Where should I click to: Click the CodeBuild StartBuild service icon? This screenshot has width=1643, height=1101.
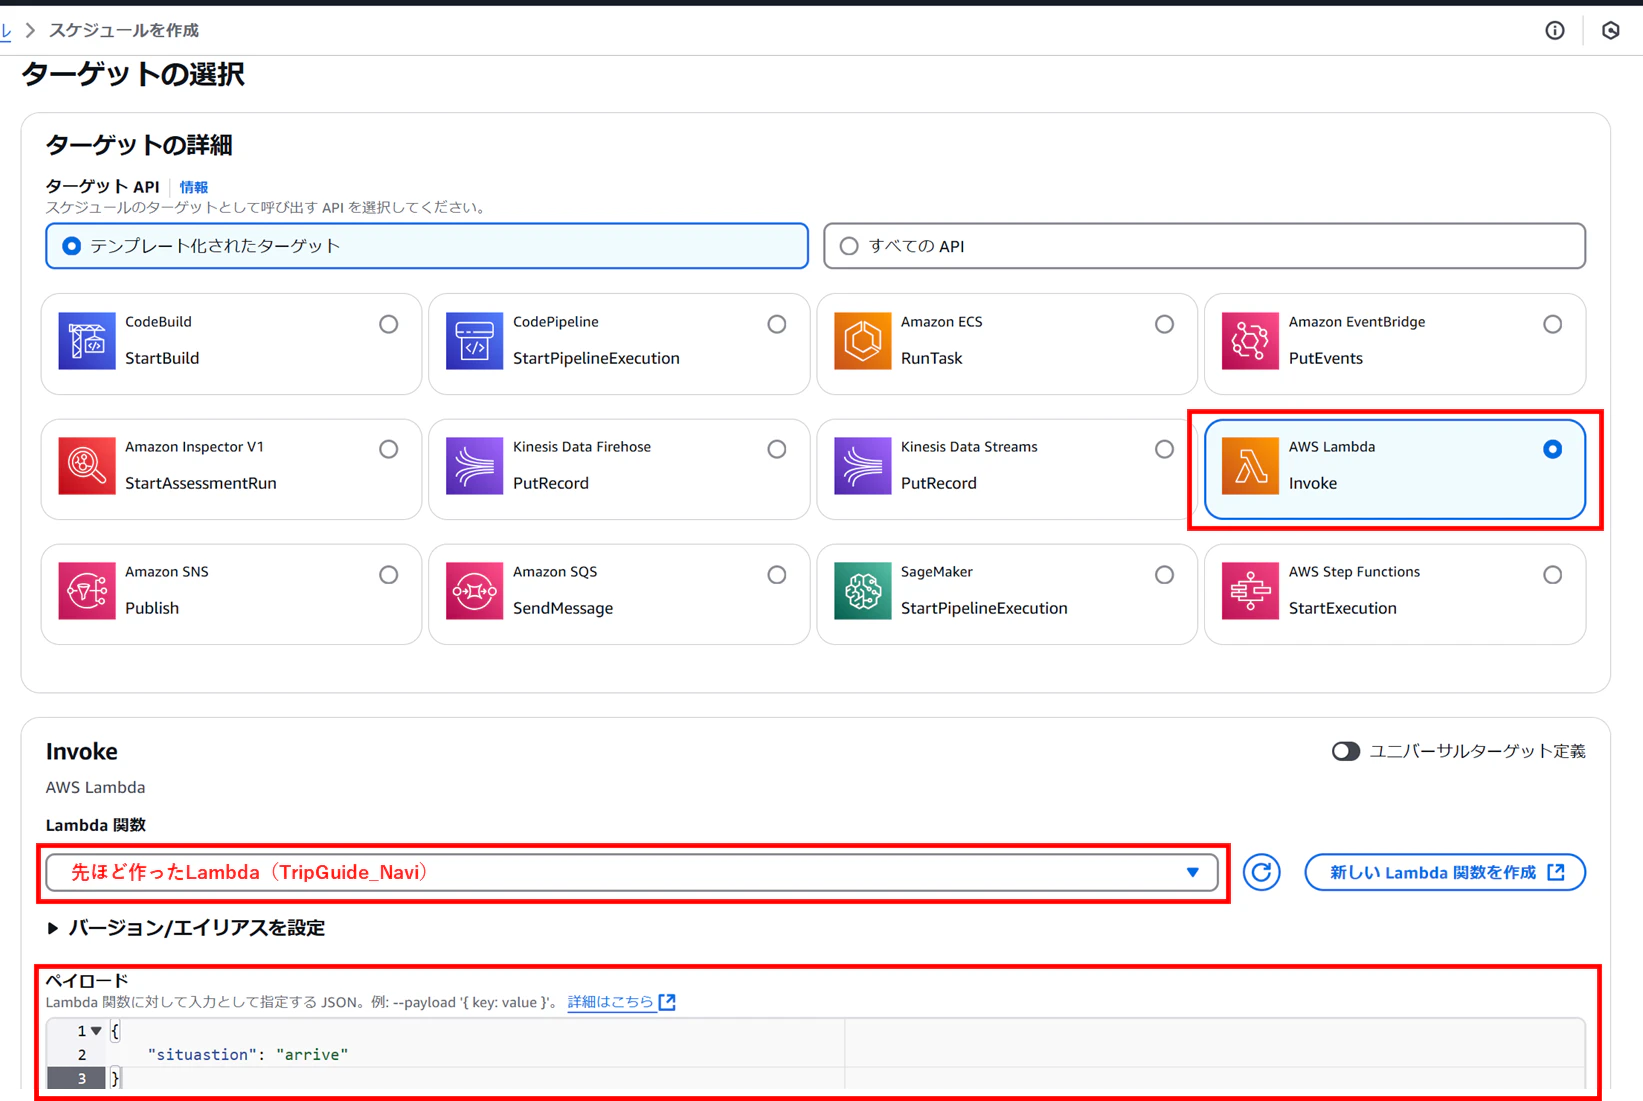point(86,341)
